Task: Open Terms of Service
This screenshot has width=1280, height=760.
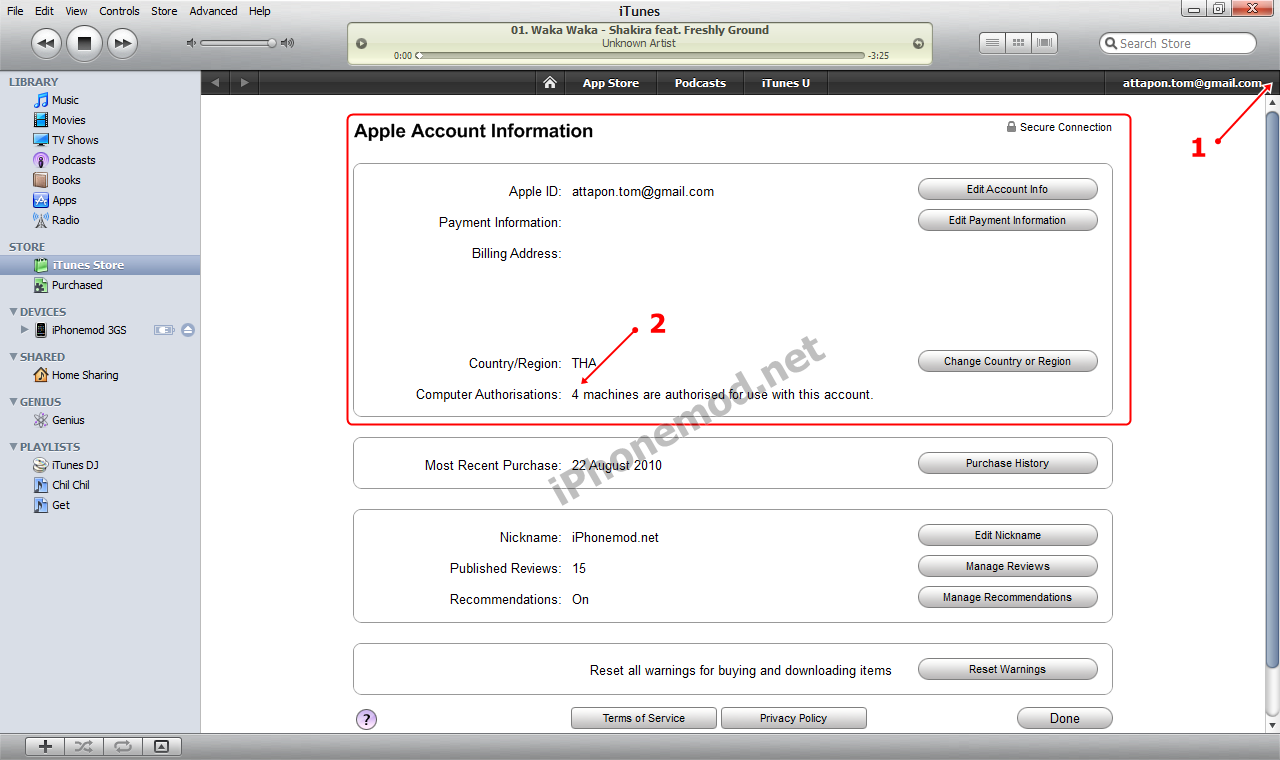Action: 644,718
